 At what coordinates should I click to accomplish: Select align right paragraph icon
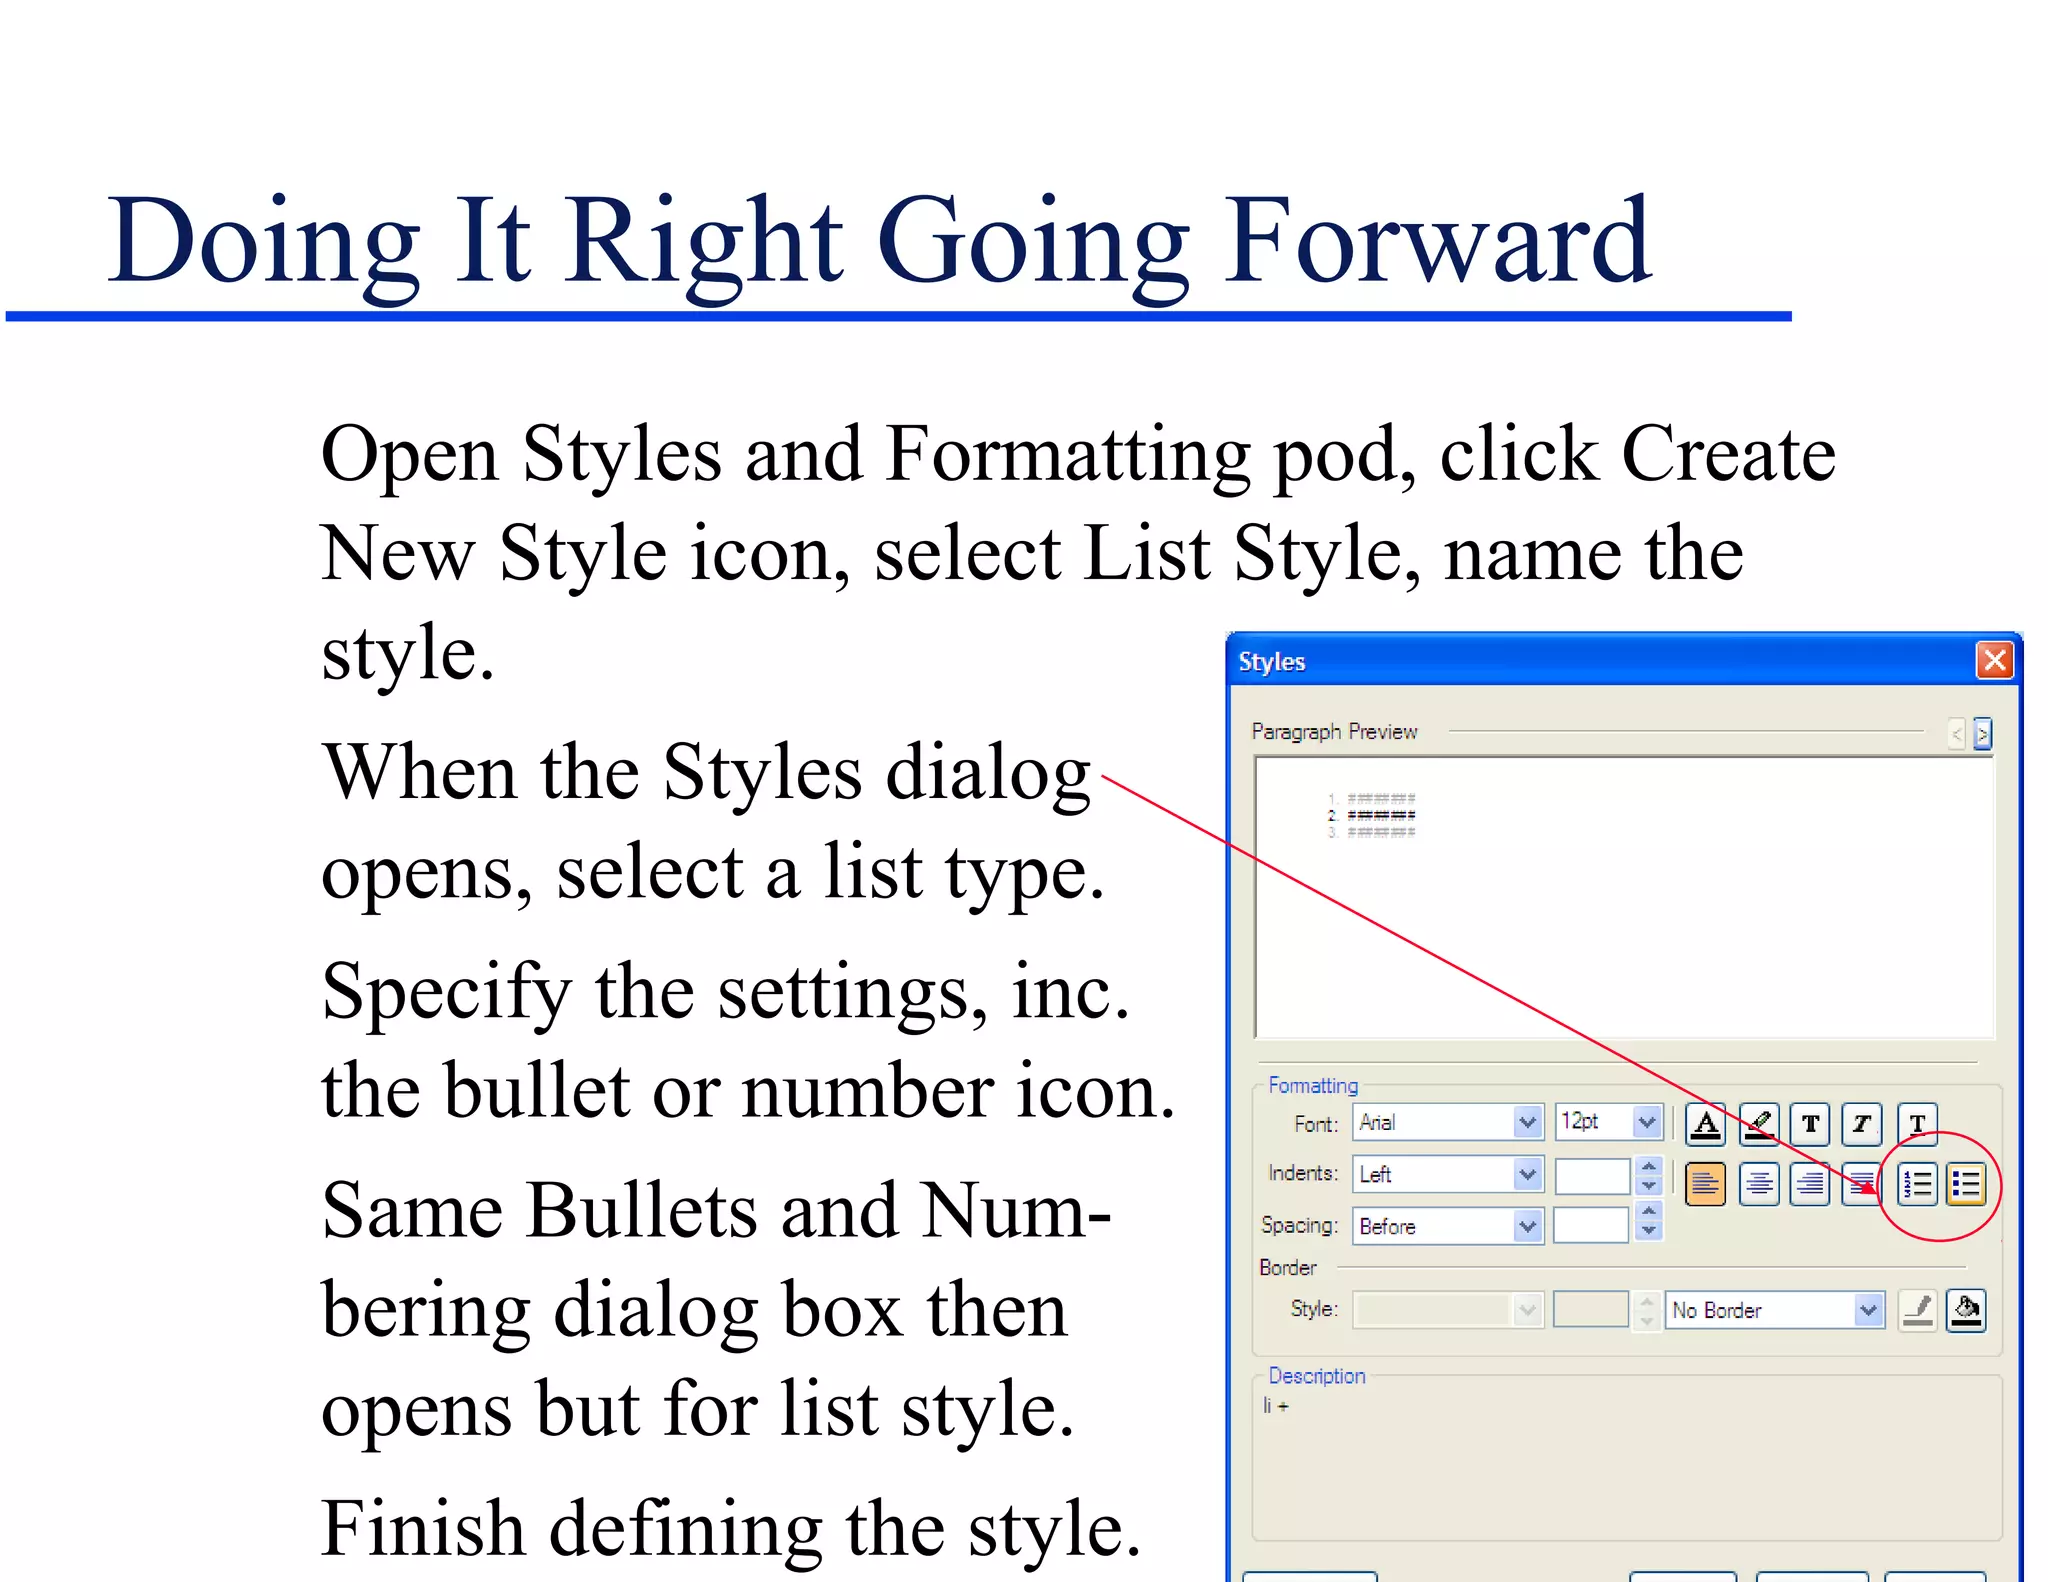tap(1811, 1185)
